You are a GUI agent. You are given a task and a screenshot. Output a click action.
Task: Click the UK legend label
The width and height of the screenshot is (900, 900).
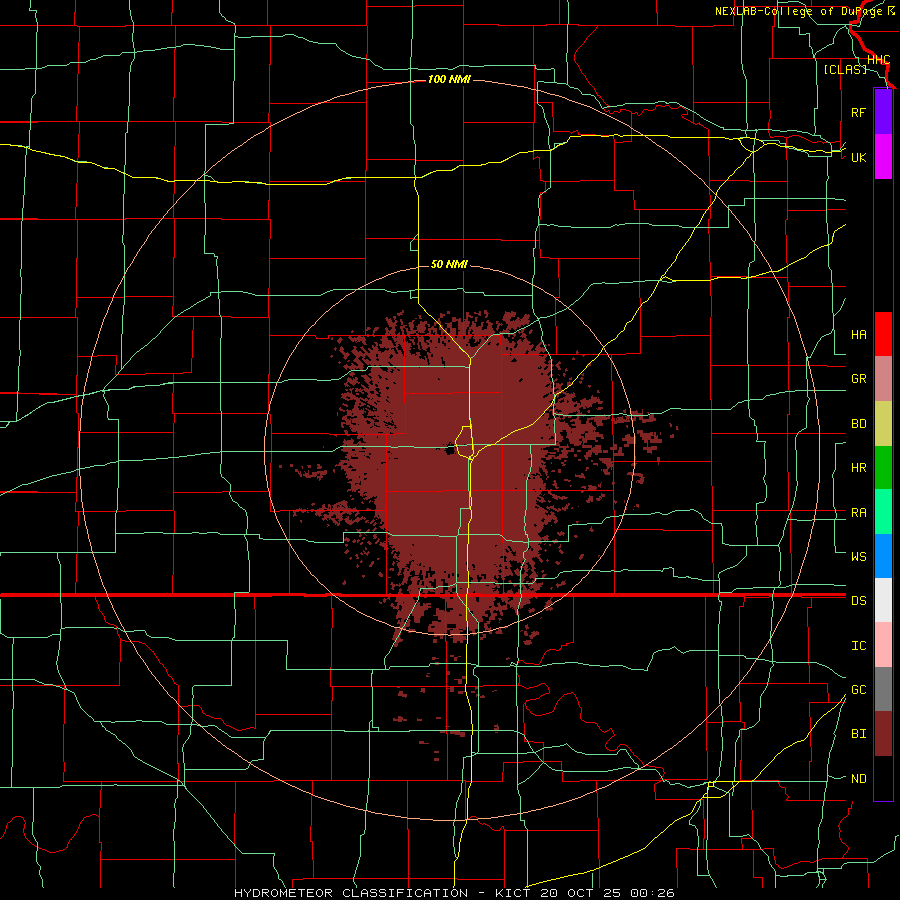859,157
